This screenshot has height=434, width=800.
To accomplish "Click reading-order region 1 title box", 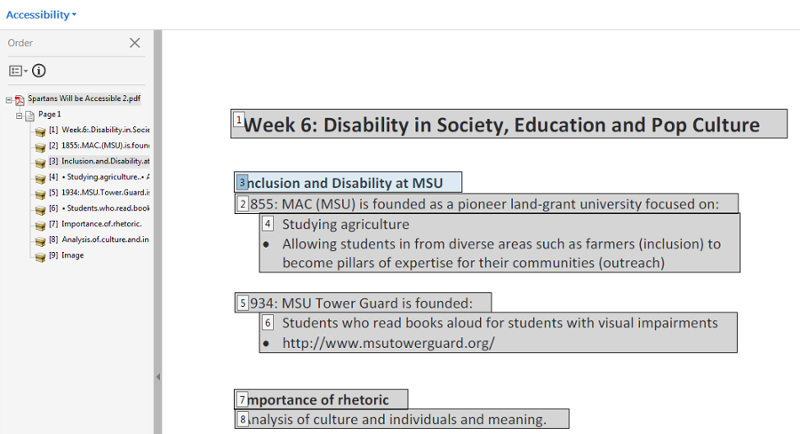I will [x=509, y=124].
